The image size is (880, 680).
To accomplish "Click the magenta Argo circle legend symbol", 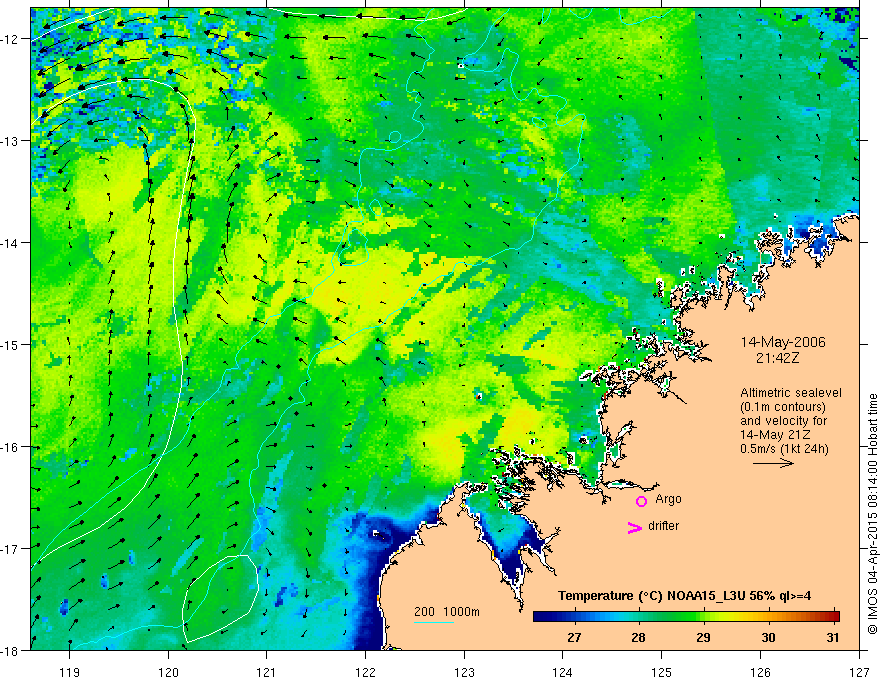I will (641, 501).
